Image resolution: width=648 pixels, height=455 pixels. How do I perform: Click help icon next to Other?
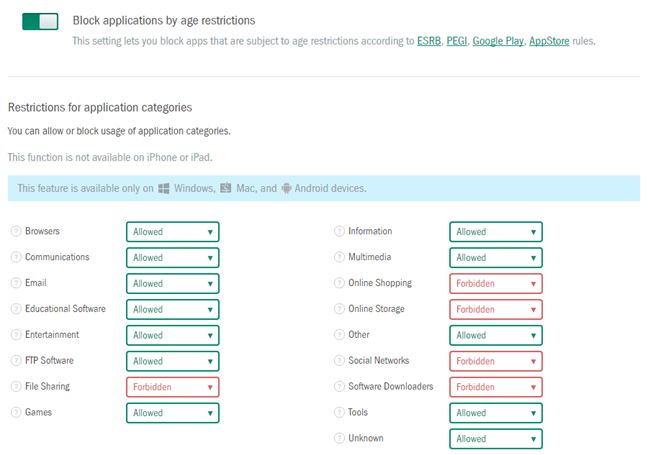(x=339, y=335)
